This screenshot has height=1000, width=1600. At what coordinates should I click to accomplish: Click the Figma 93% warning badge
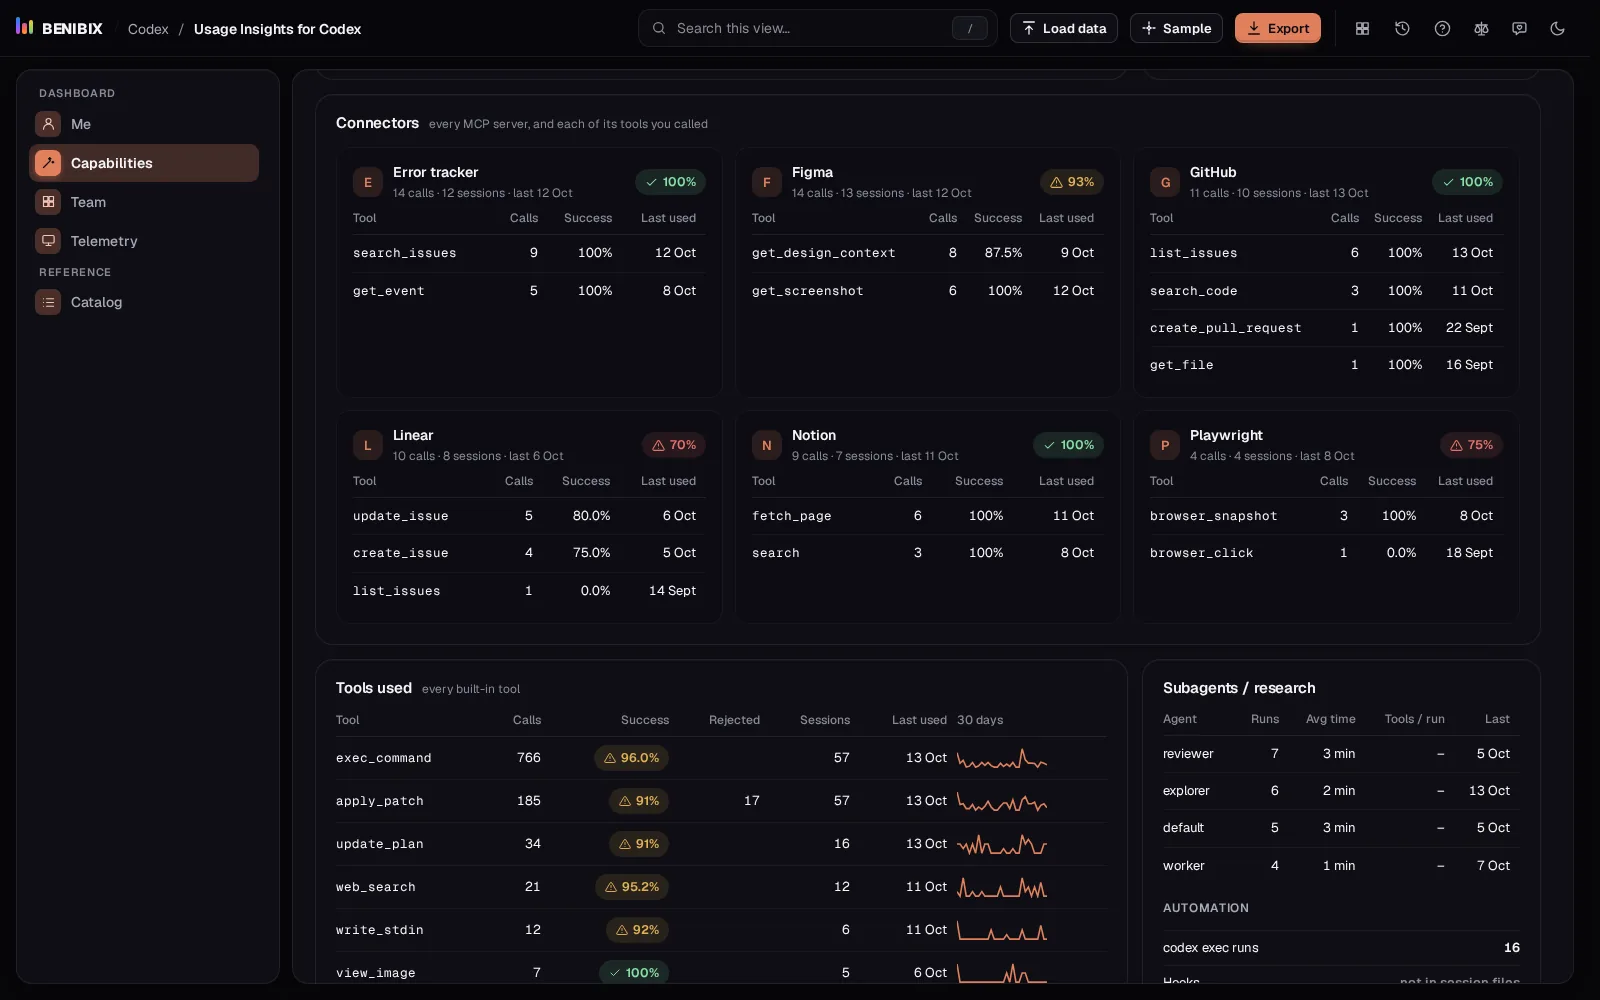1071,182
